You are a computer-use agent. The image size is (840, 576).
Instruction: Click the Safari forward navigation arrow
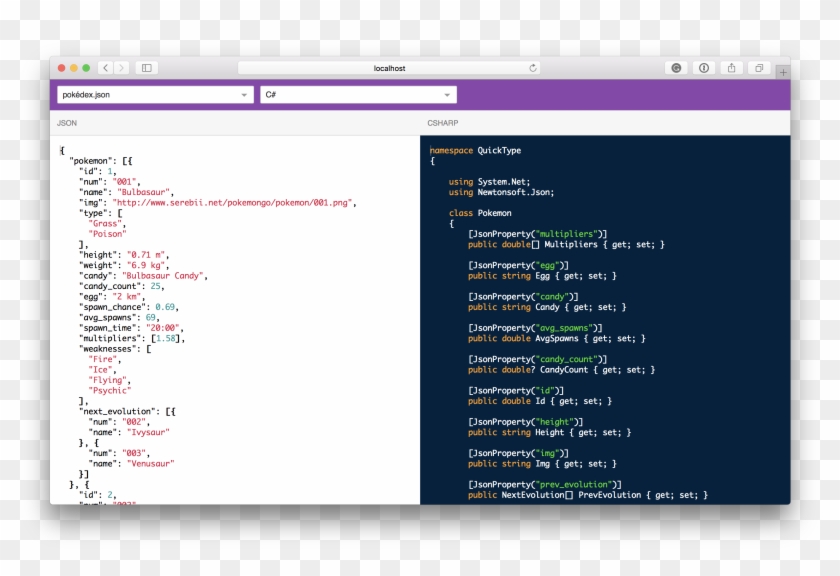coord(122,68)
